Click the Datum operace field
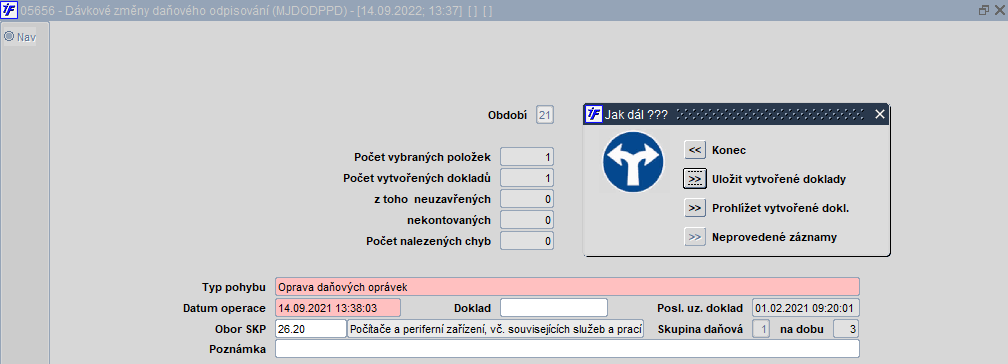Screen dimensions: 1008x364 338,308
